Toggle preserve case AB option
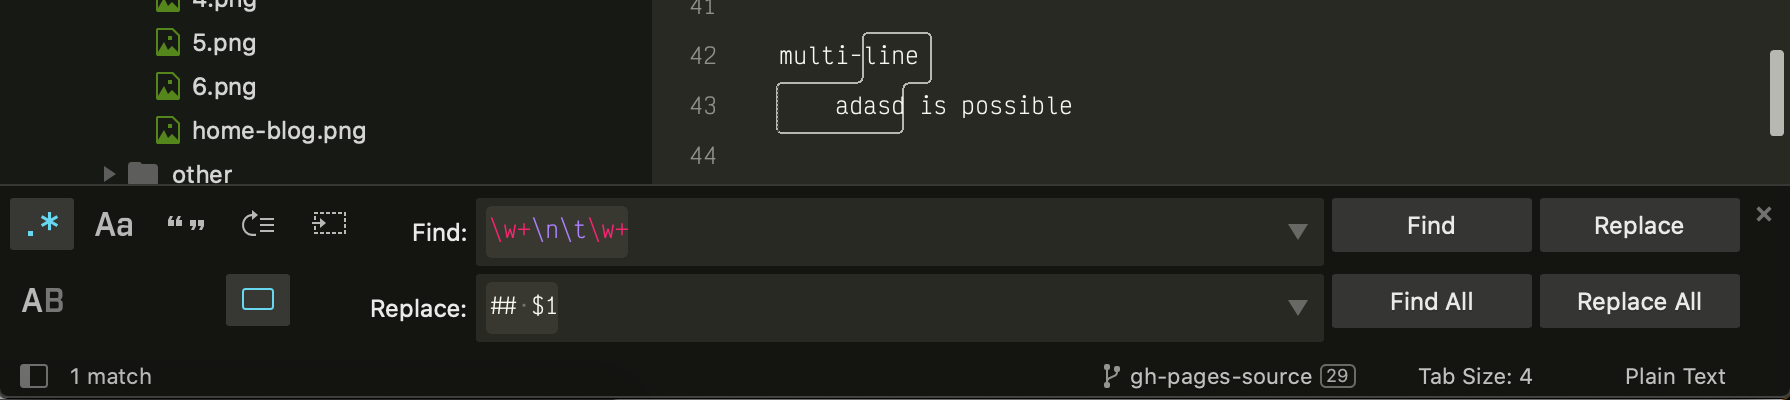Viewport: 1790px width, 400px height. (42, 300)
